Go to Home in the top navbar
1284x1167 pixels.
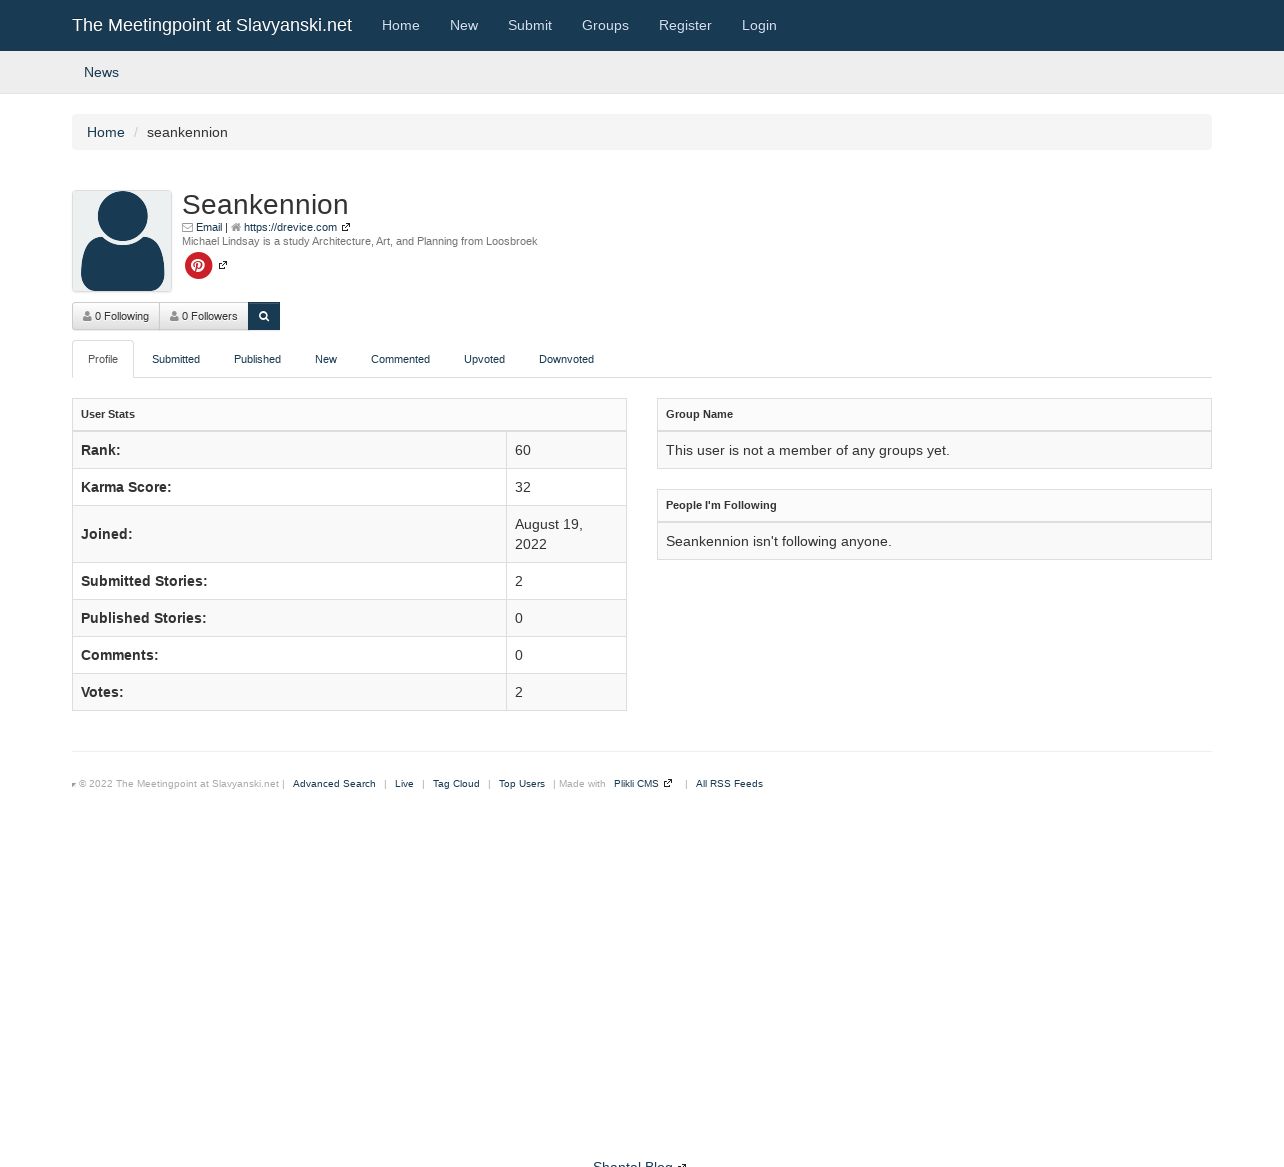point(401,25)
